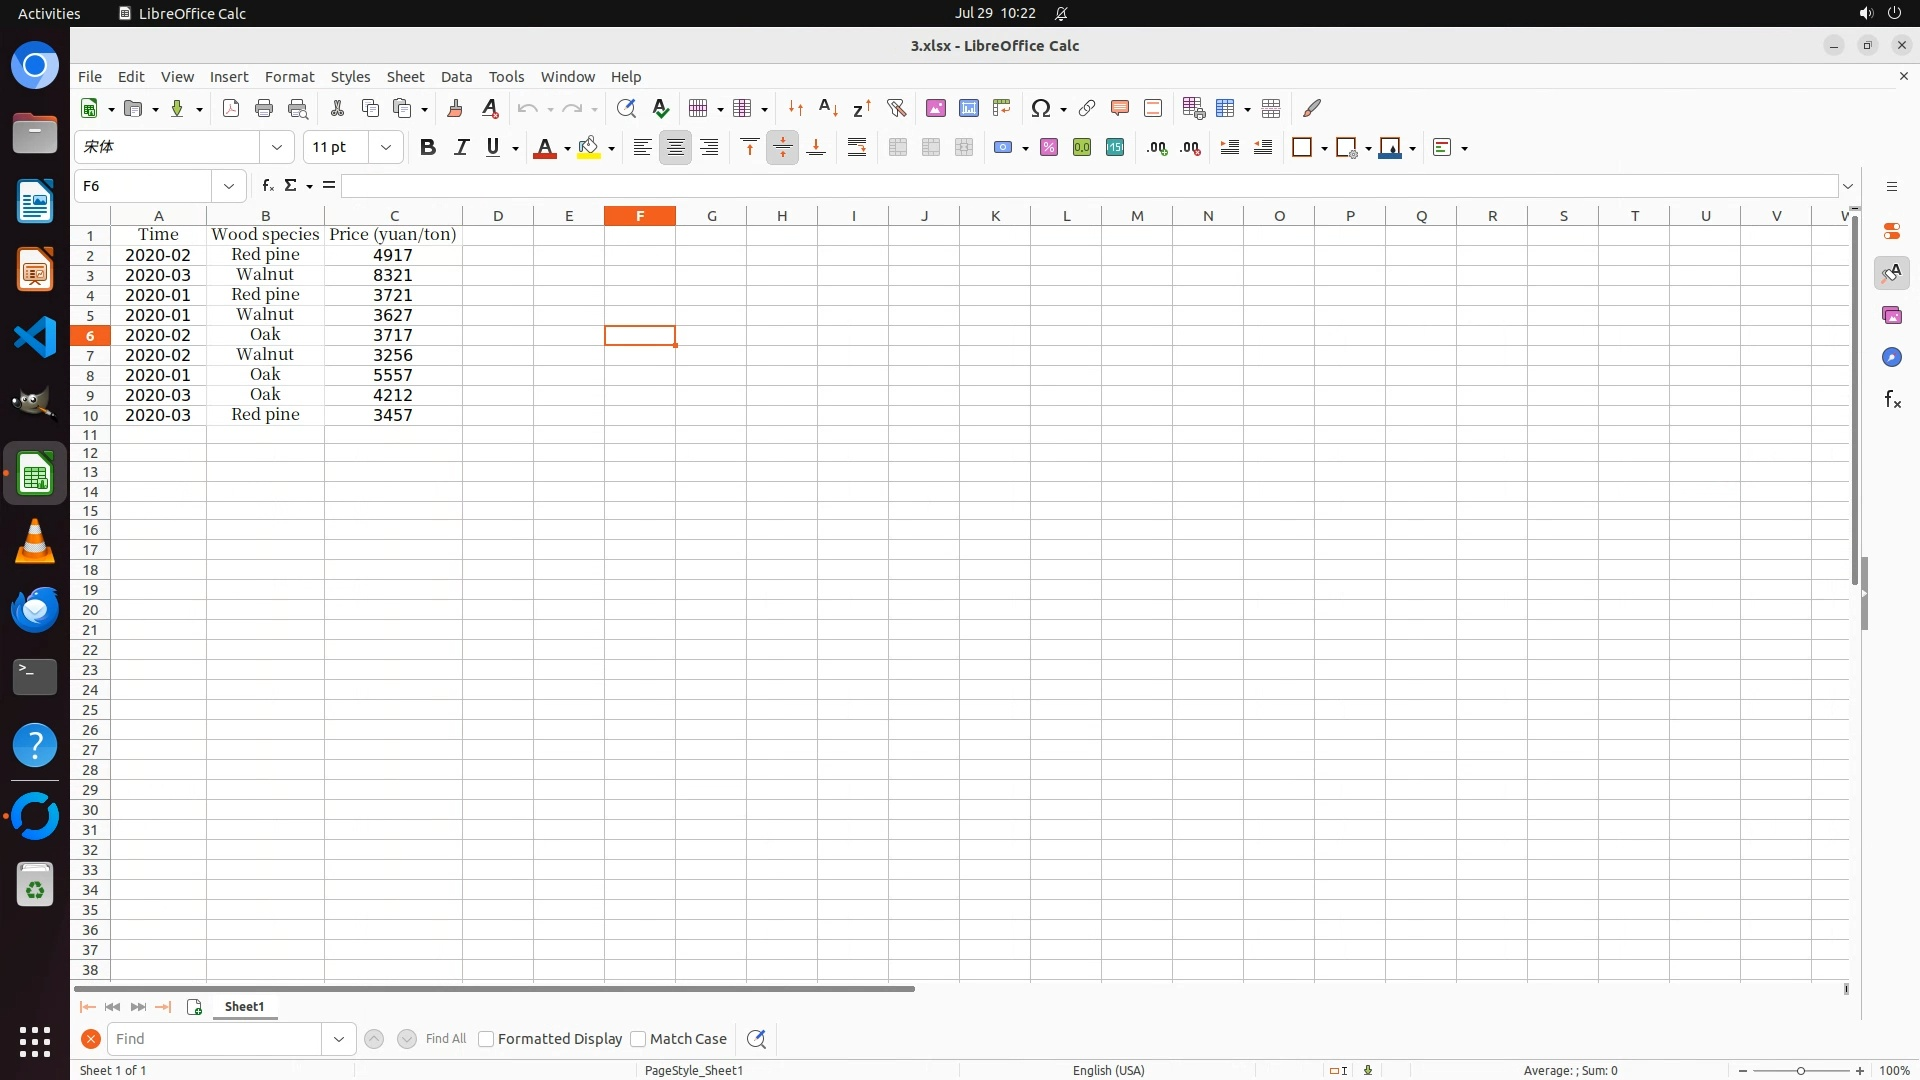Expand the Name Box dropdown
Viewport: 1920px width, 1080px height.
(x=229, y=186)
